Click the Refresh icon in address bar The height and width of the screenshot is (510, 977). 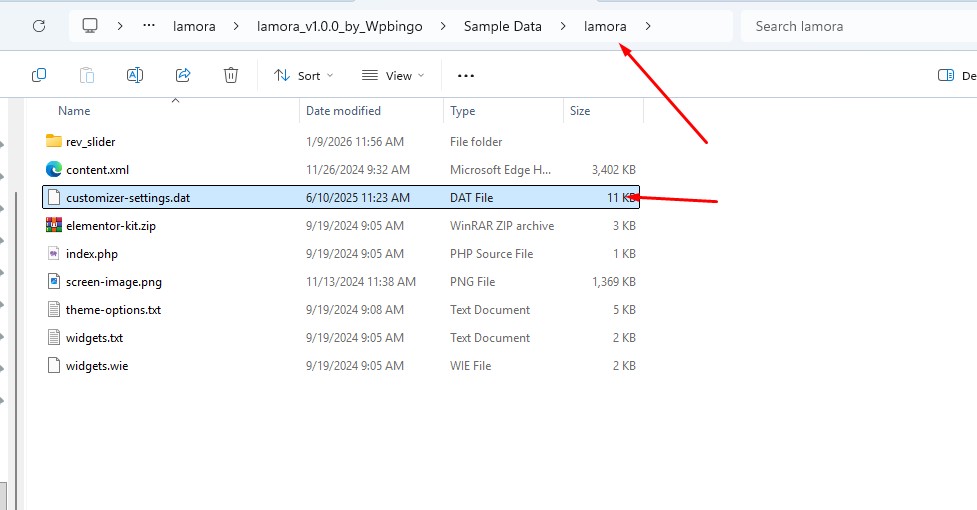pyautogui.click(x=39, y=26)
